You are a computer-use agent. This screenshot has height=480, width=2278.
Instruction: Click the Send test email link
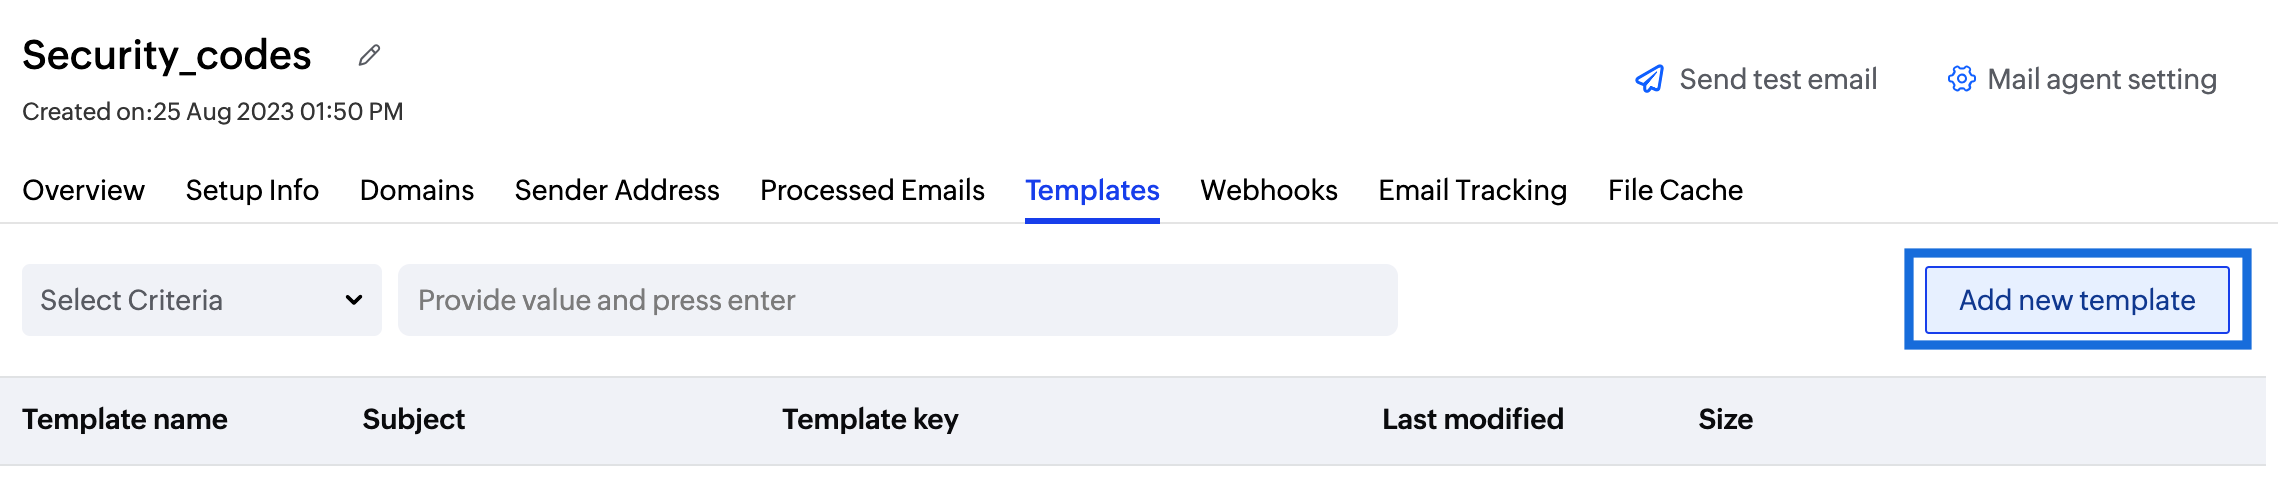pos(1778,79)
